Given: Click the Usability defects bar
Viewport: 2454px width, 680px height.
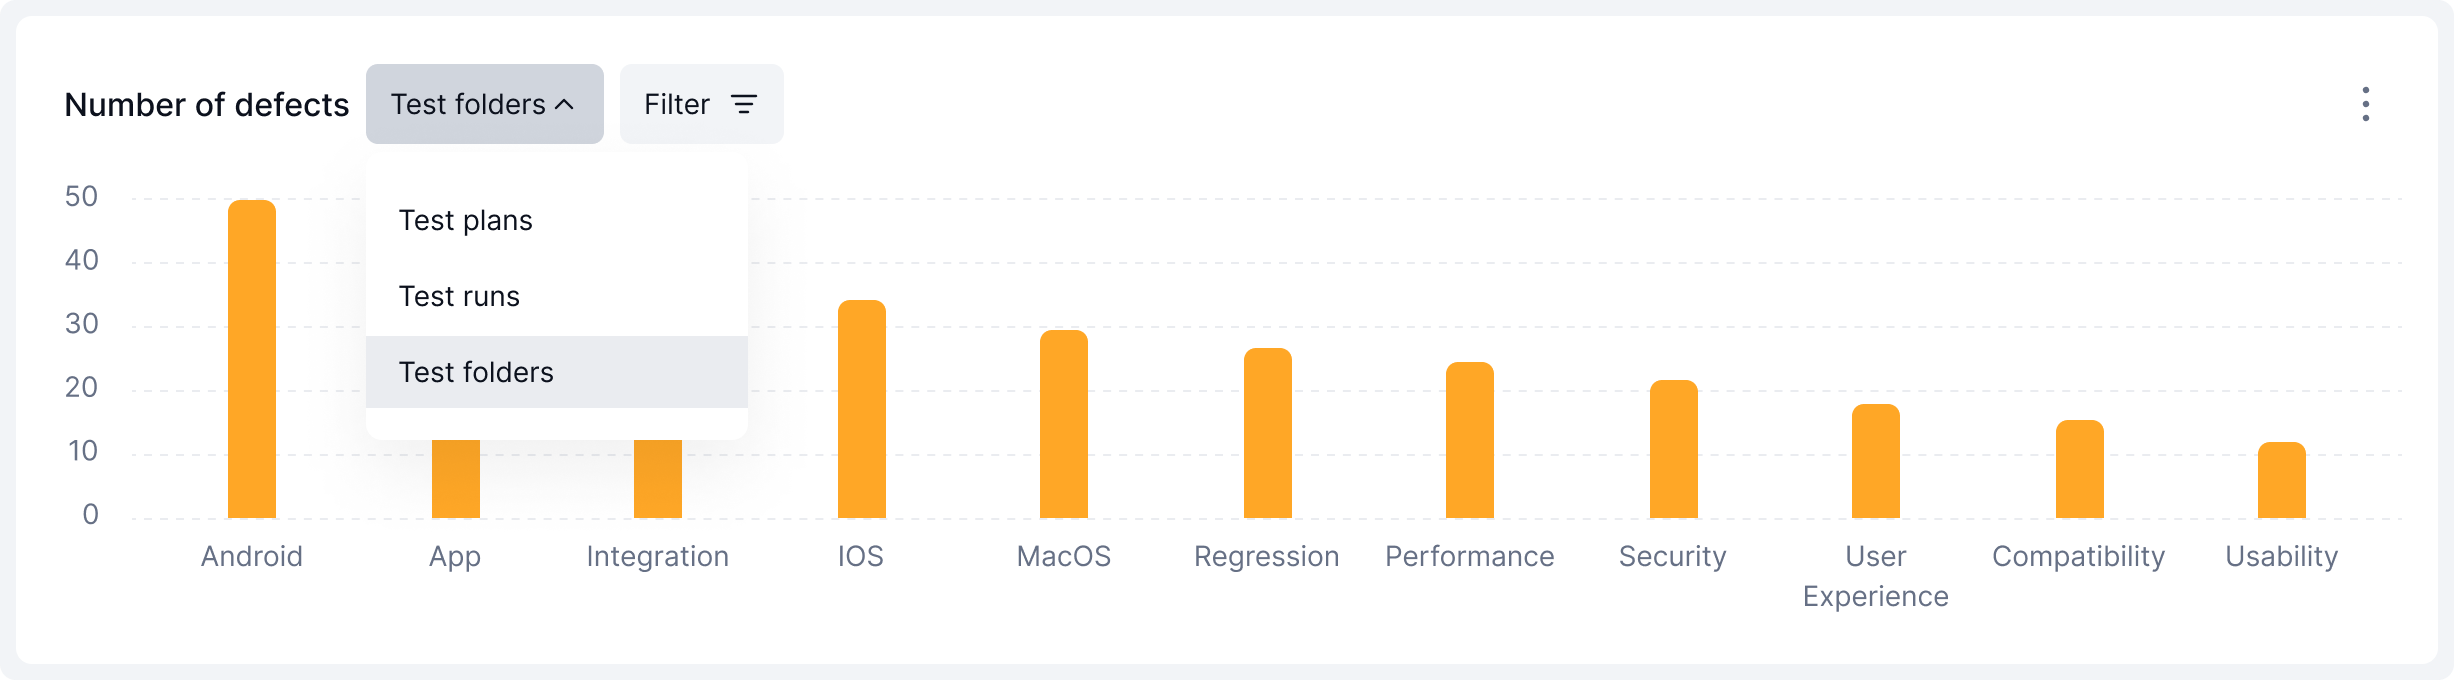Looking at the screenshot, I should click(x=2282, y=481).
